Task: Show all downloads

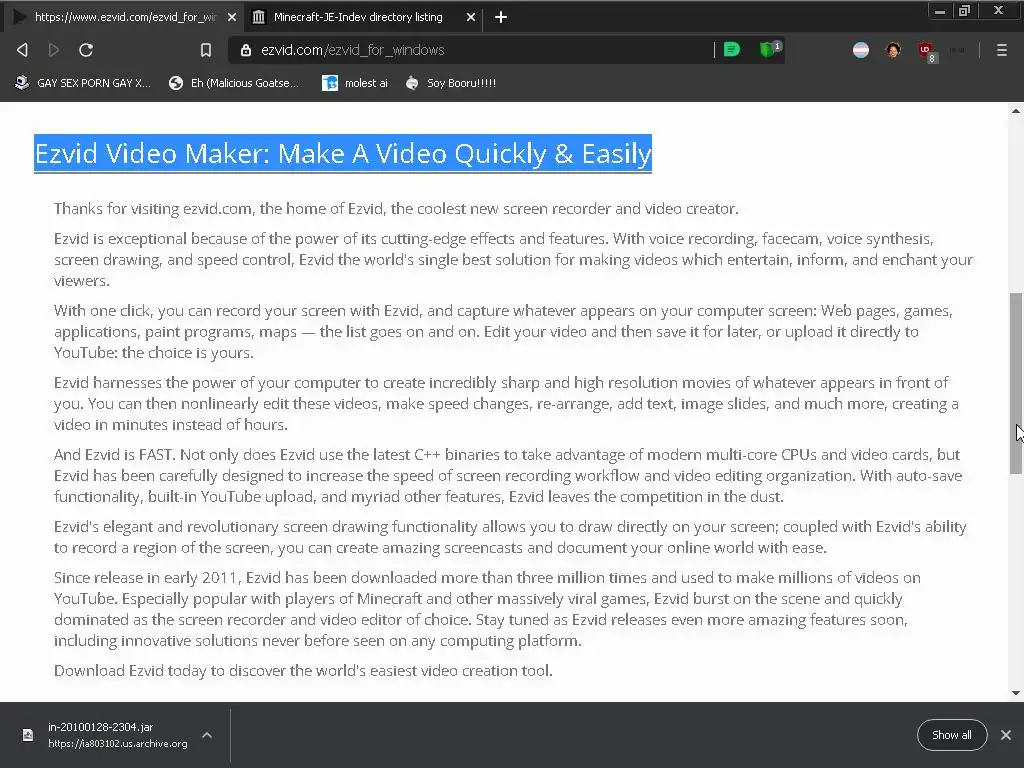Action: pos(952,735)
